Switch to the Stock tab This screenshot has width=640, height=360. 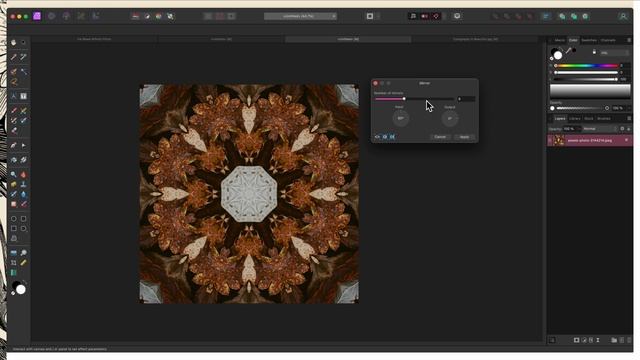tap(589, 119)
